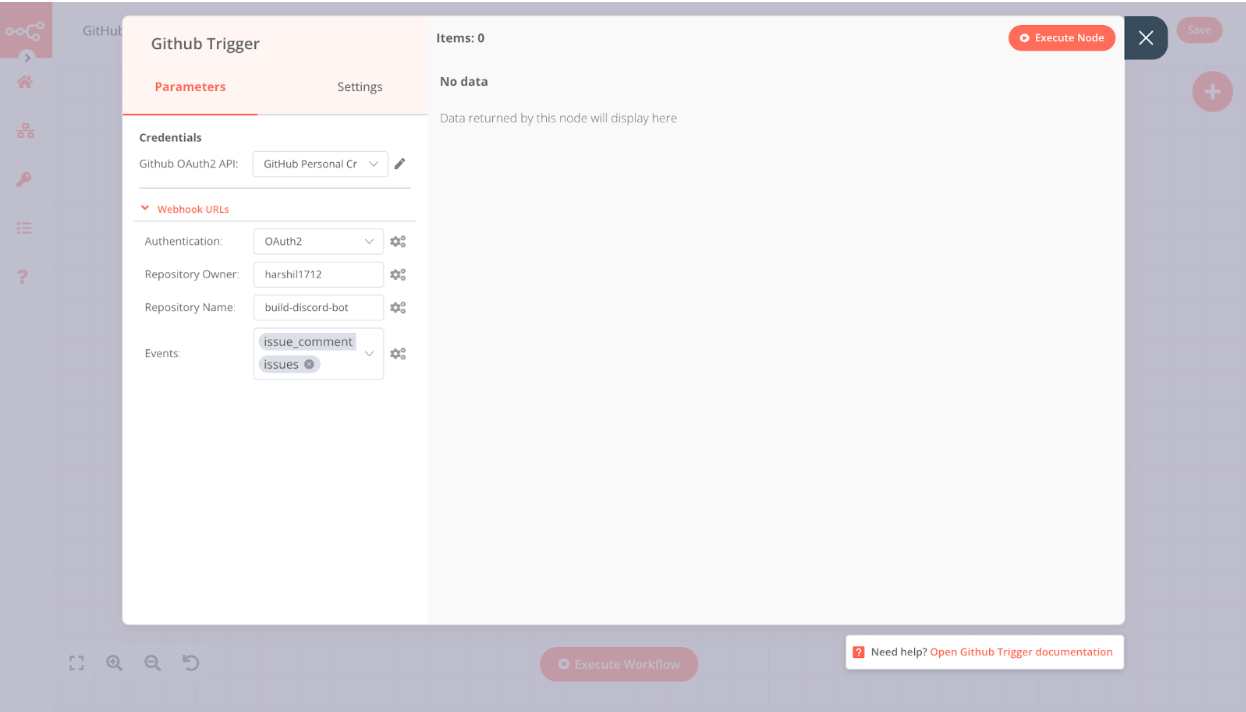
Task: Click the Execute Node button
Action: (x=1061, y=37)
